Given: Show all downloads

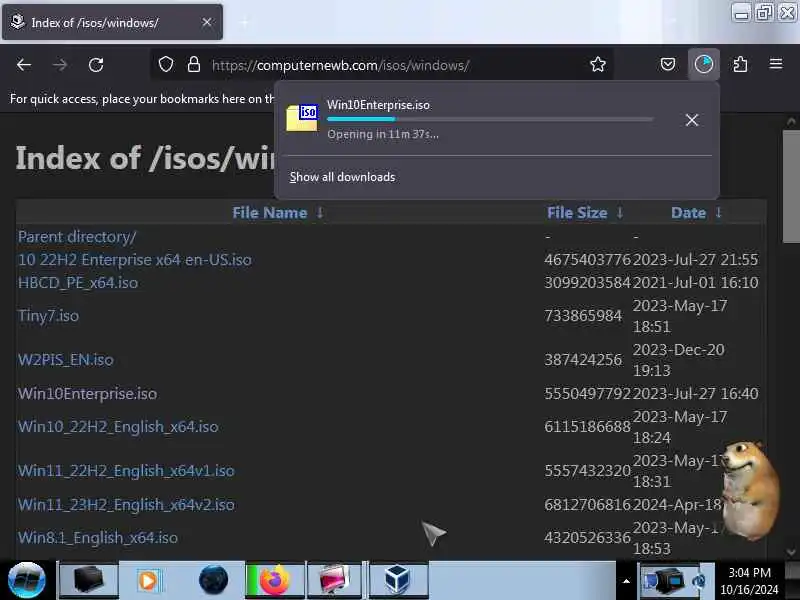Looking at the screenshot, I should tap(342, 177).
